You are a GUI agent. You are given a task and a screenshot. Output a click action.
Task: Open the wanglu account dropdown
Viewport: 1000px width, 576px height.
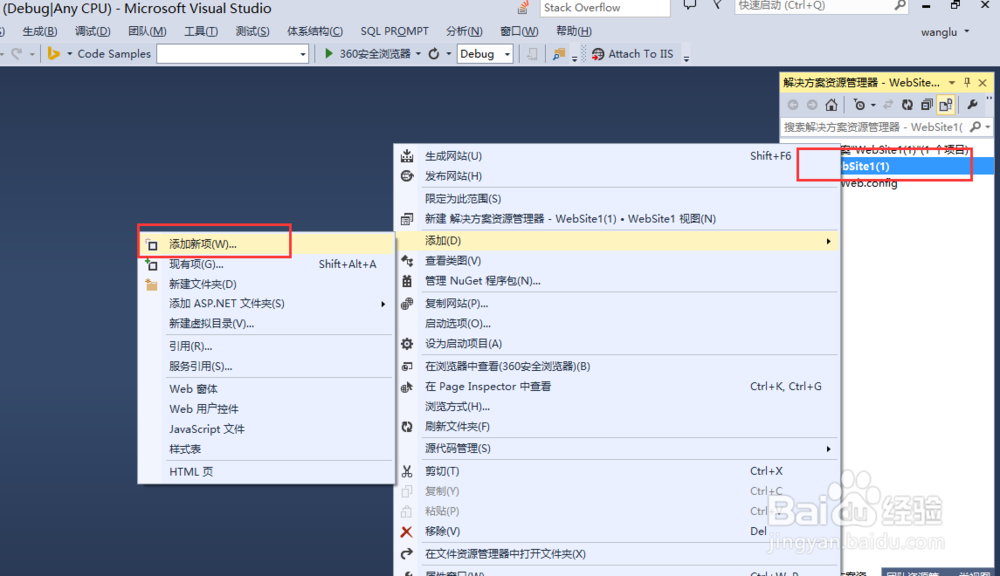pos(945,32)
